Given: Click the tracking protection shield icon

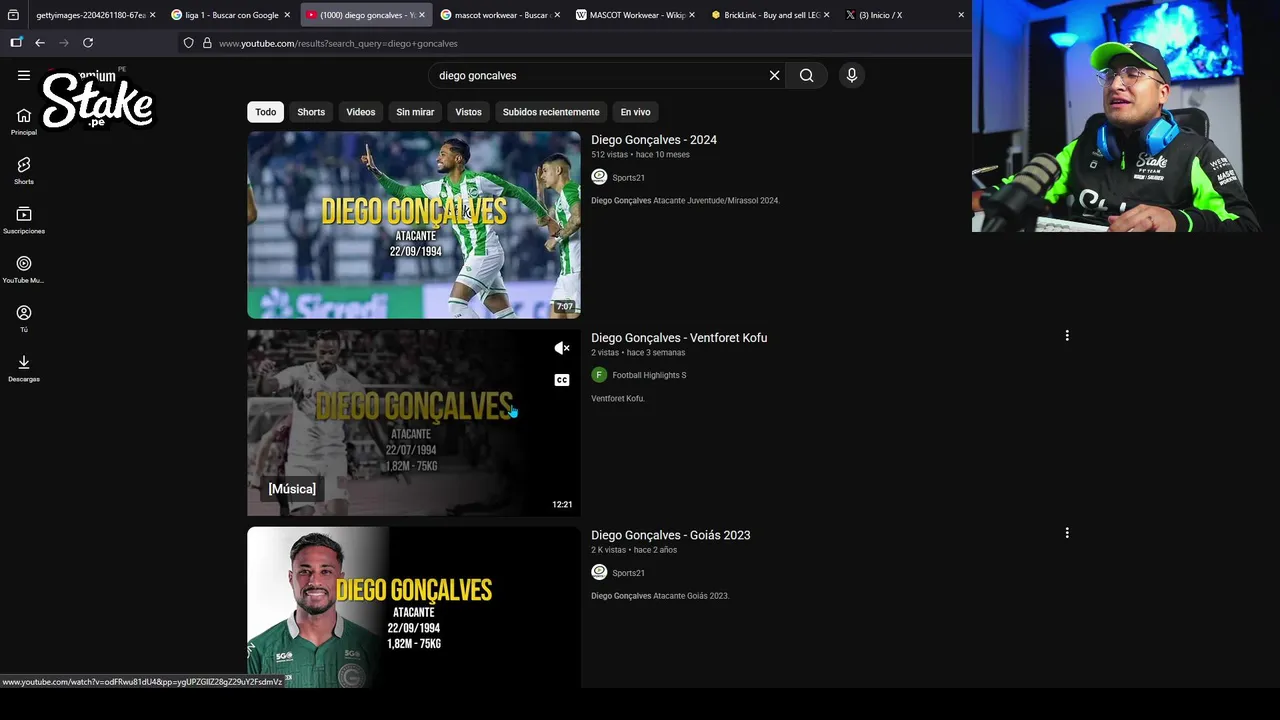Looking at the screenshot, I should coord(188,43).
